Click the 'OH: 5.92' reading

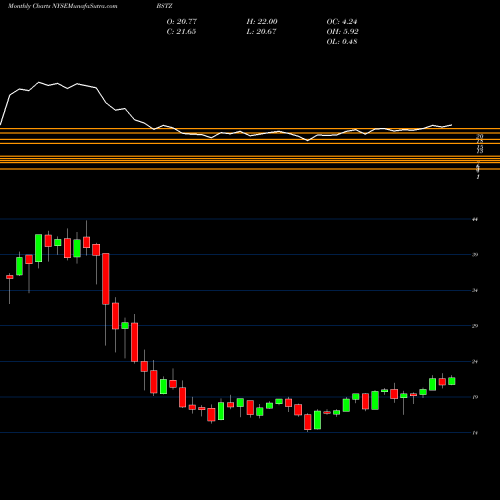point(342,31)
